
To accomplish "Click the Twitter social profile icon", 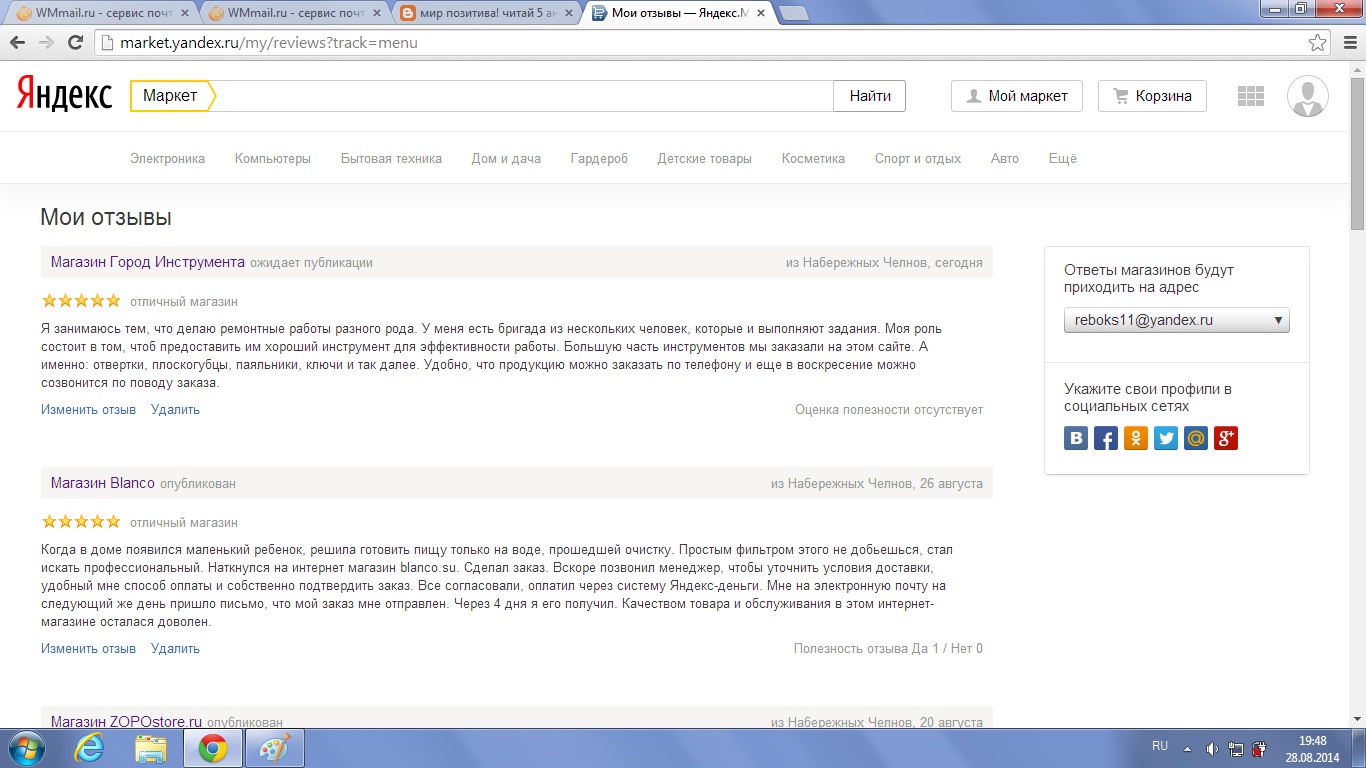I will click(1166, 438).
